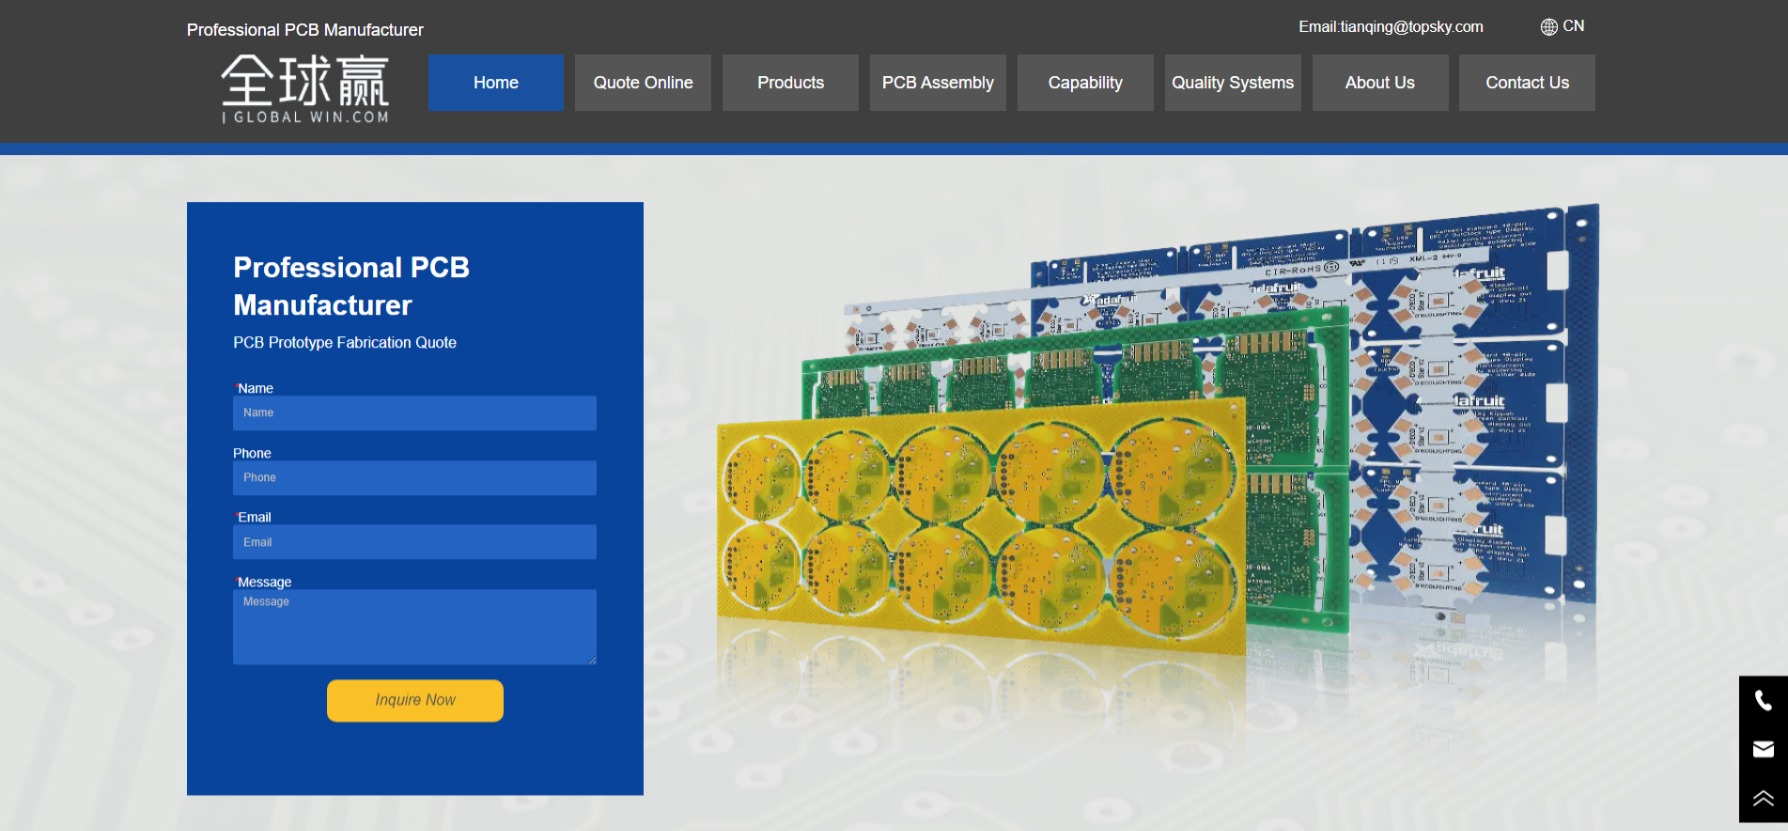The width and height of the screenshot is (1788, 831).
Task: Visit the About Us page
Action: (1380, 83)
